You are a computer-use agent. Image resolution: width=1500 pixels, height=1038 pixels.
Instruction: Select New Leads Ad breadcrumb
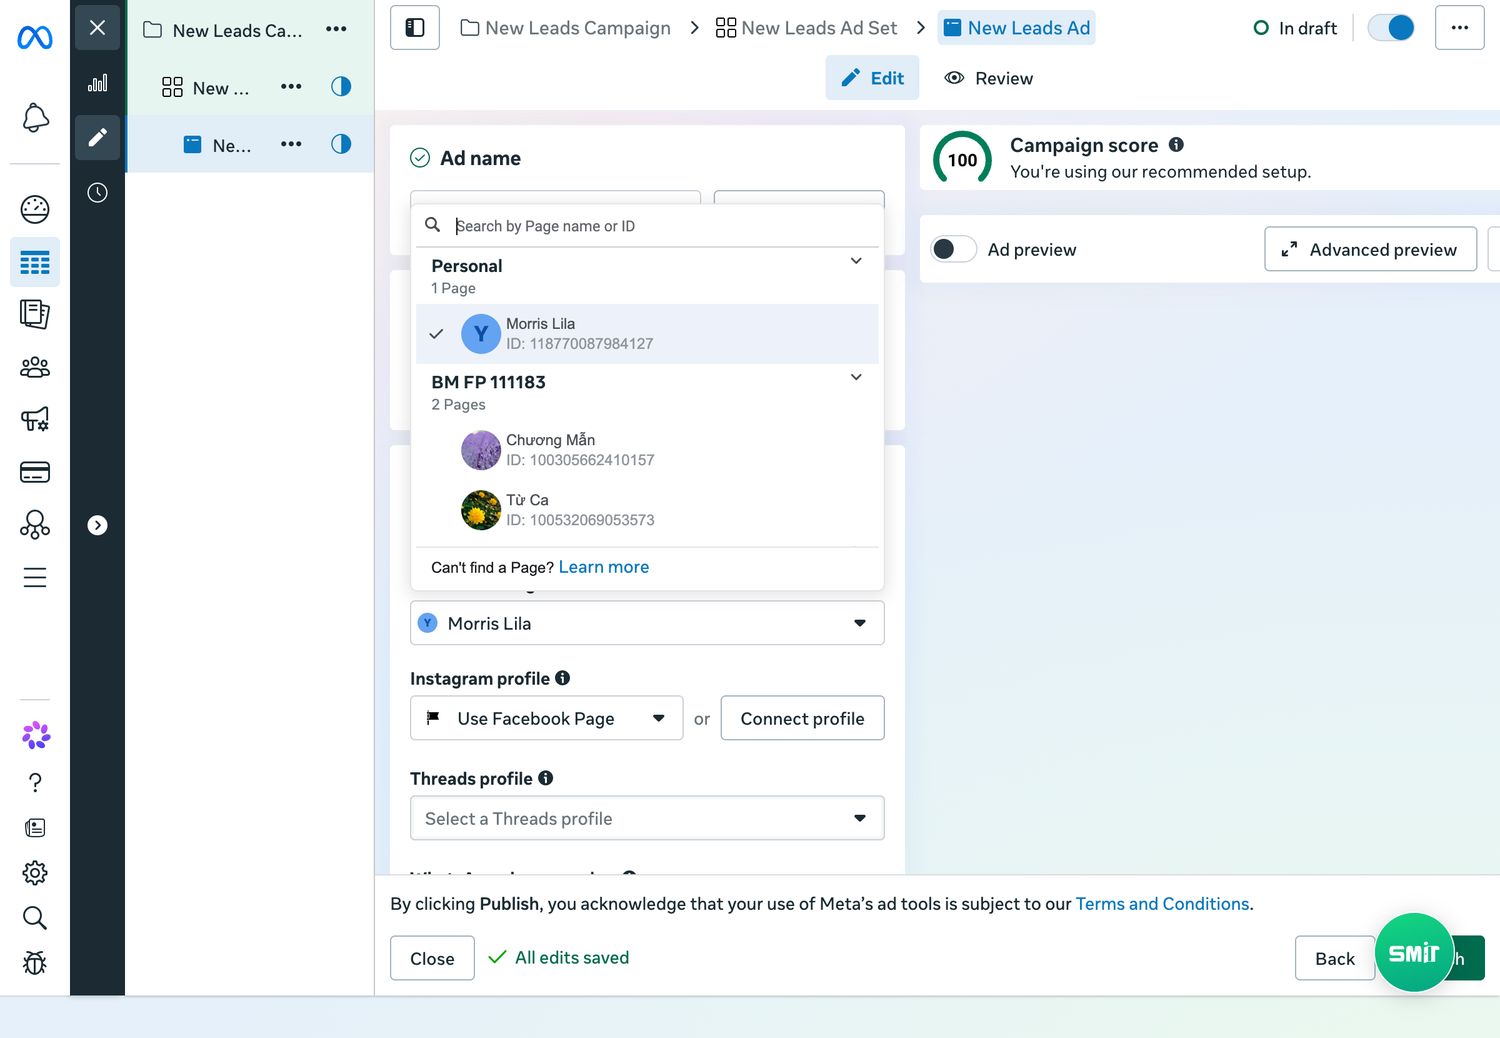click(x=1017, y=28)
